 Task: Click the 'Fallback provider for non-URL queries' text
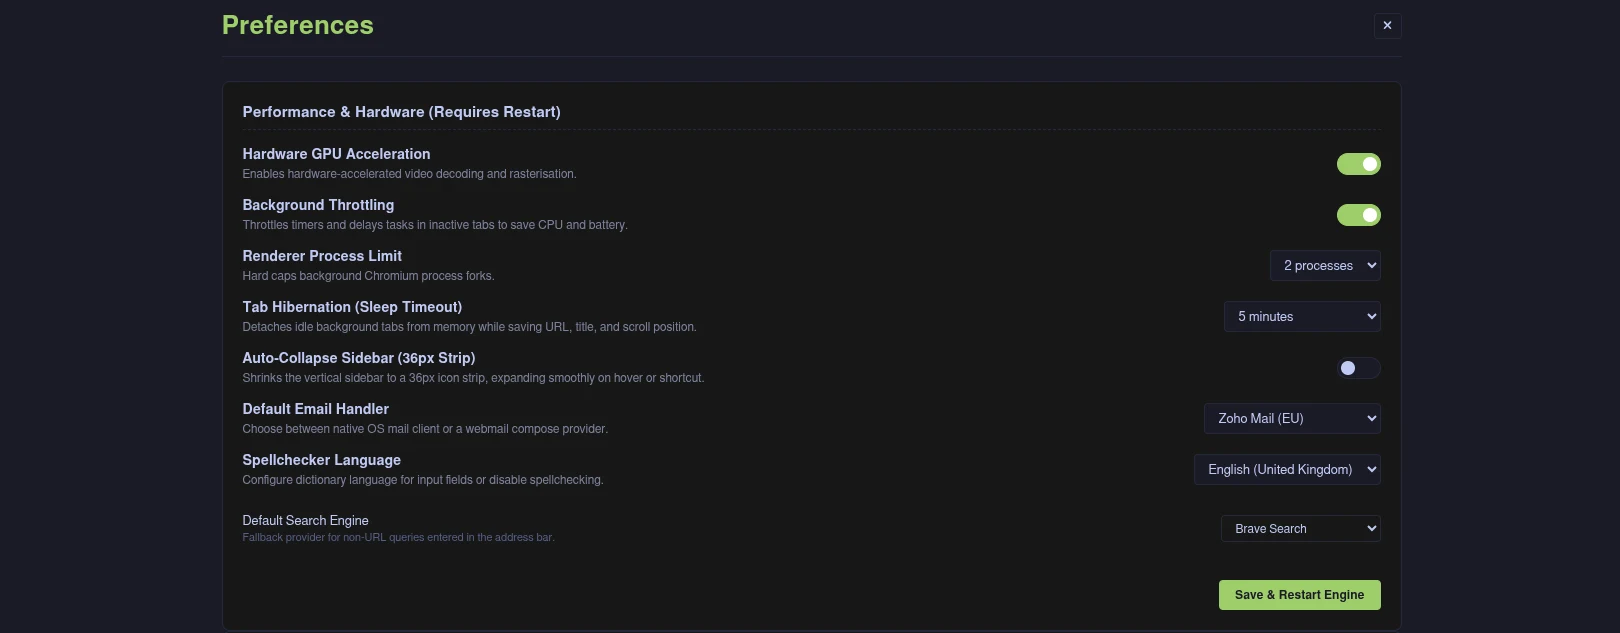pyautogui.click(x=398, y=538)
